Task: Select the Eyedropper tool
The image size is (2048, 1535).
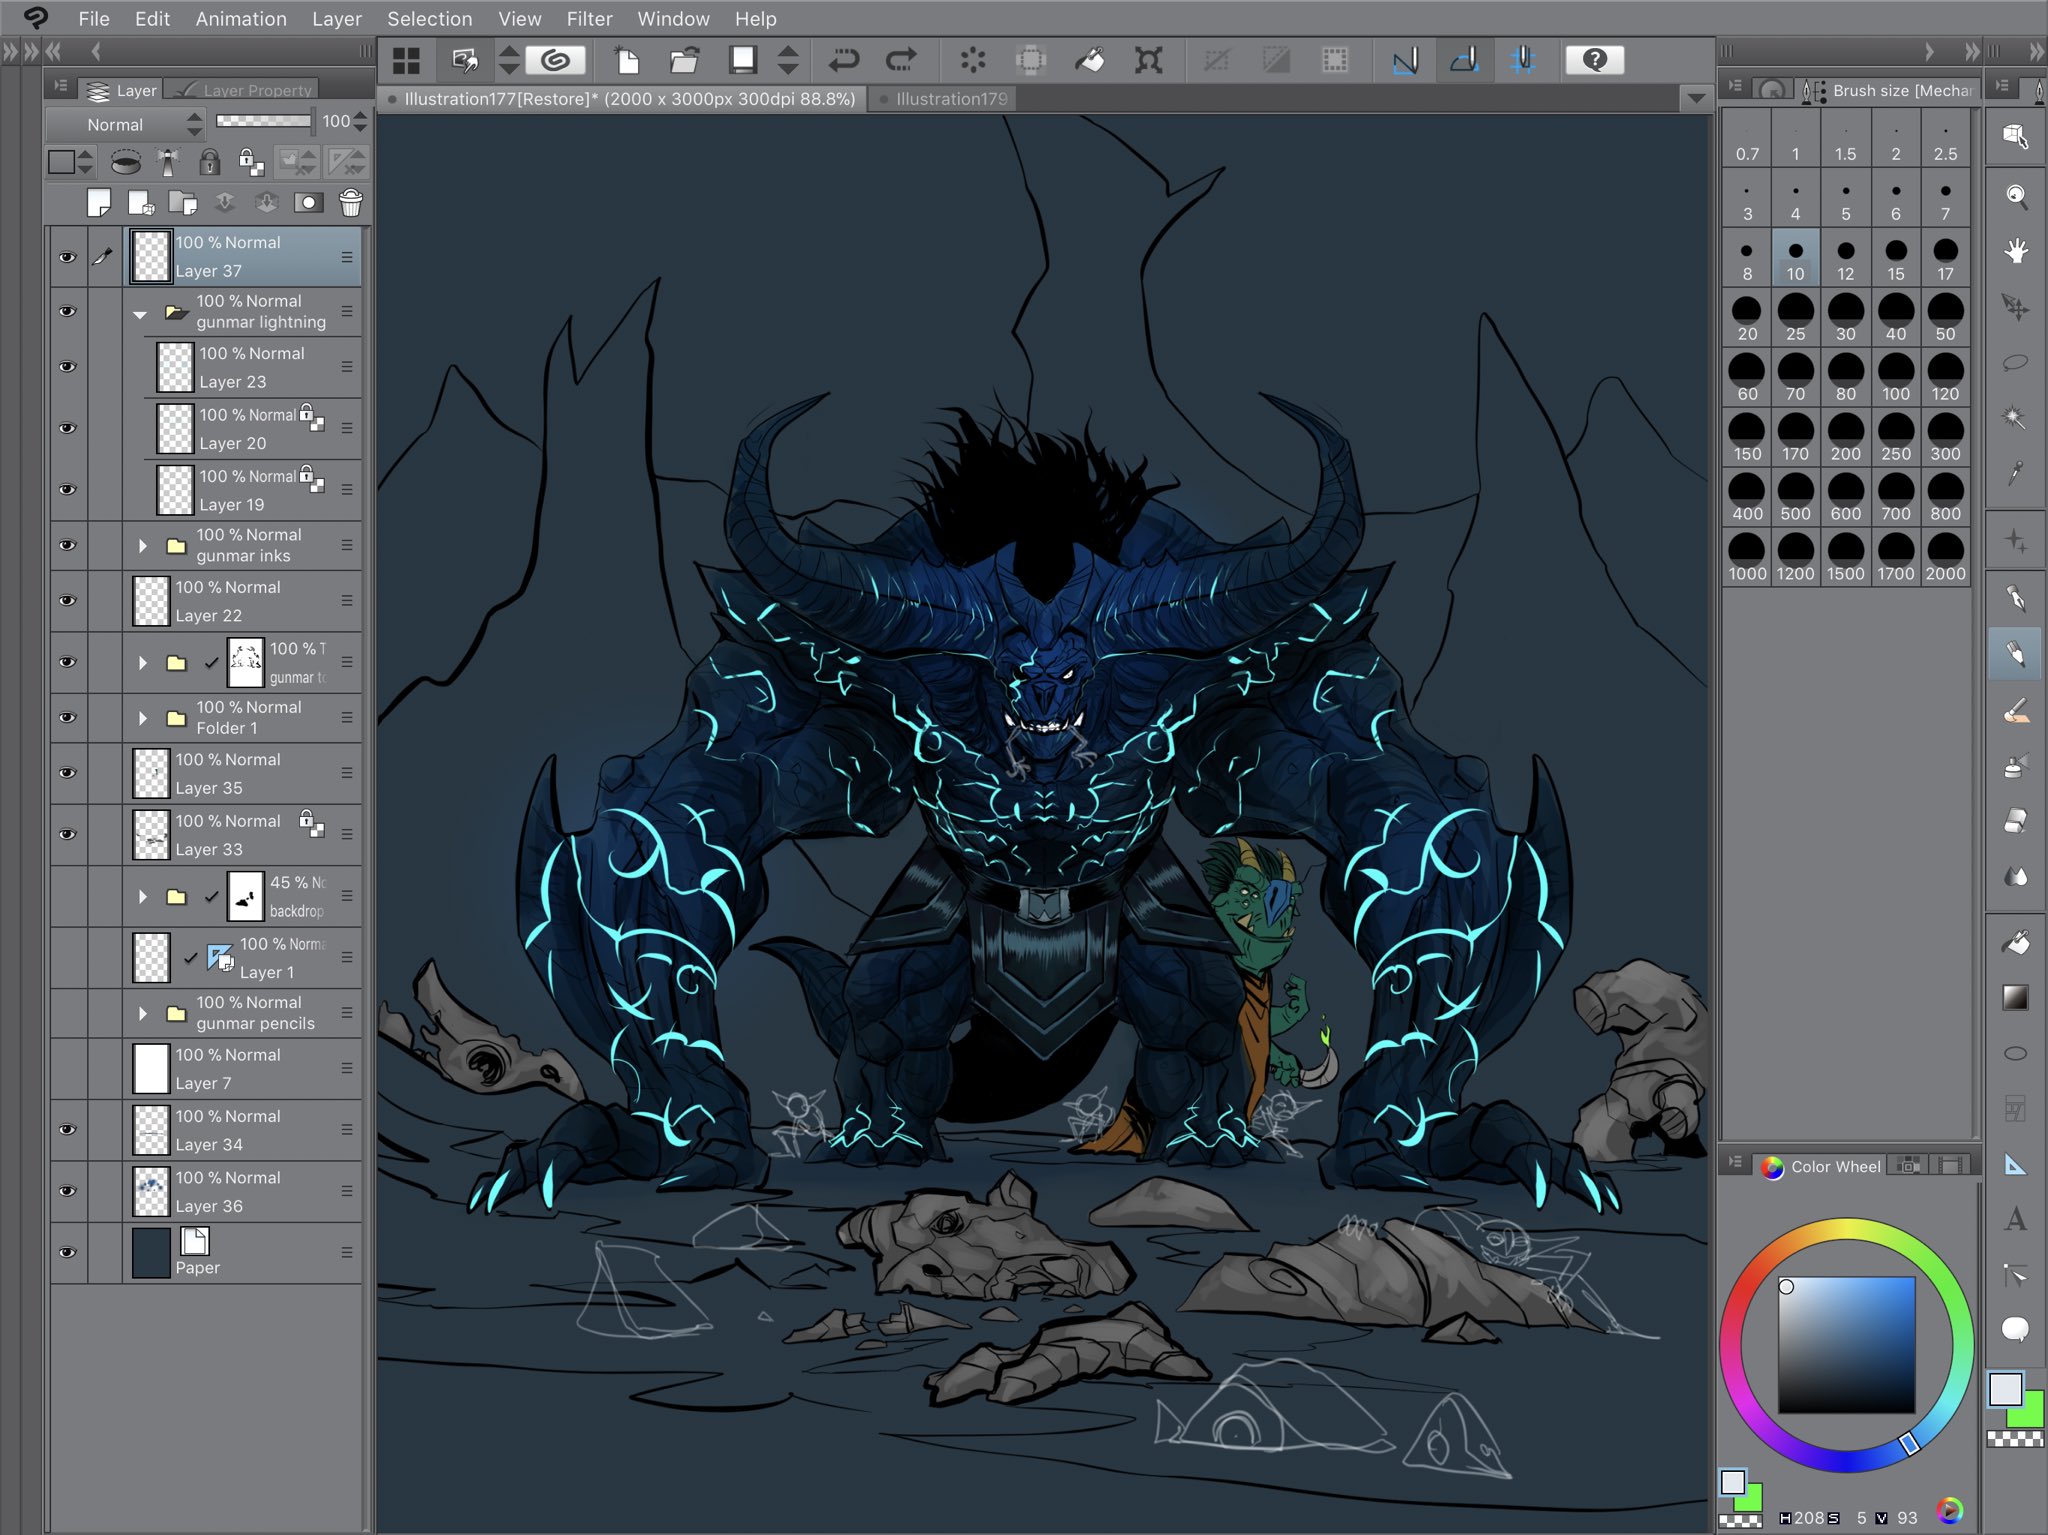Action: (x=2016, y=472)
